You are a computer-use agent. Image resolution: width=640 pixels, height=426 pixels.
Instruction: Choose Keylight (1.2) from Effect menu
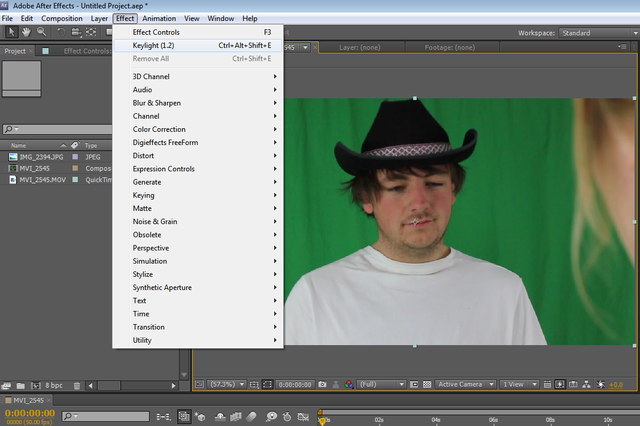[198, 45]
